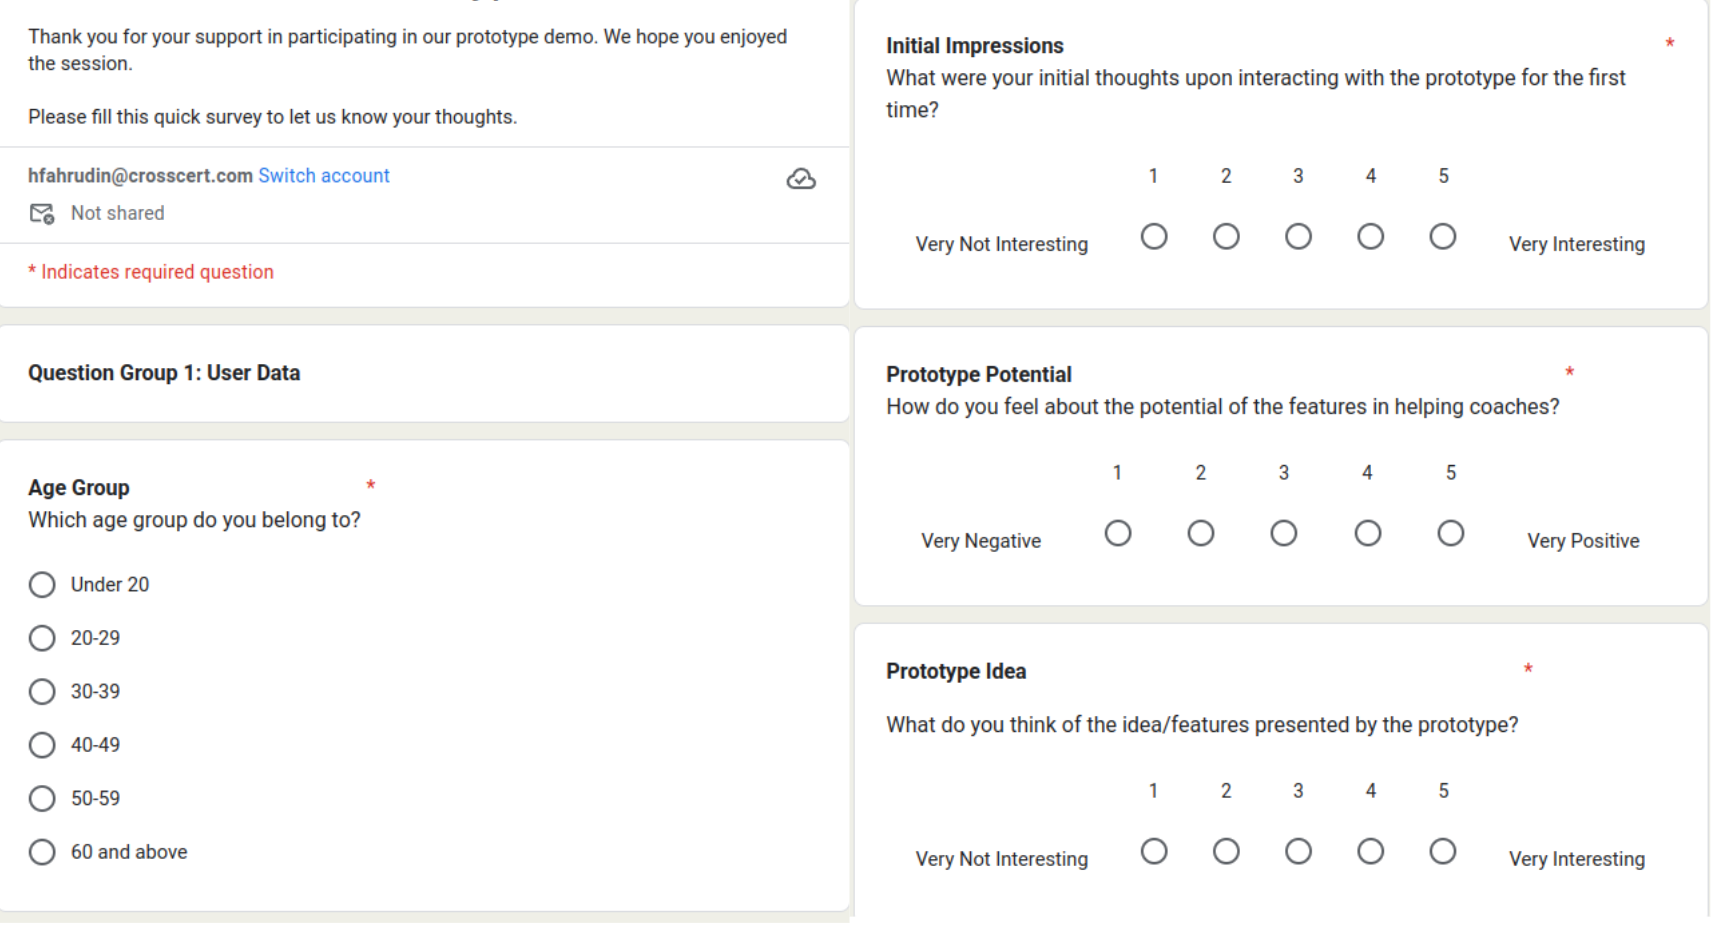Click the Question Group 1: User Data header
The image size is (1713, 936).
pyautogui.click(x=164, y=373)
